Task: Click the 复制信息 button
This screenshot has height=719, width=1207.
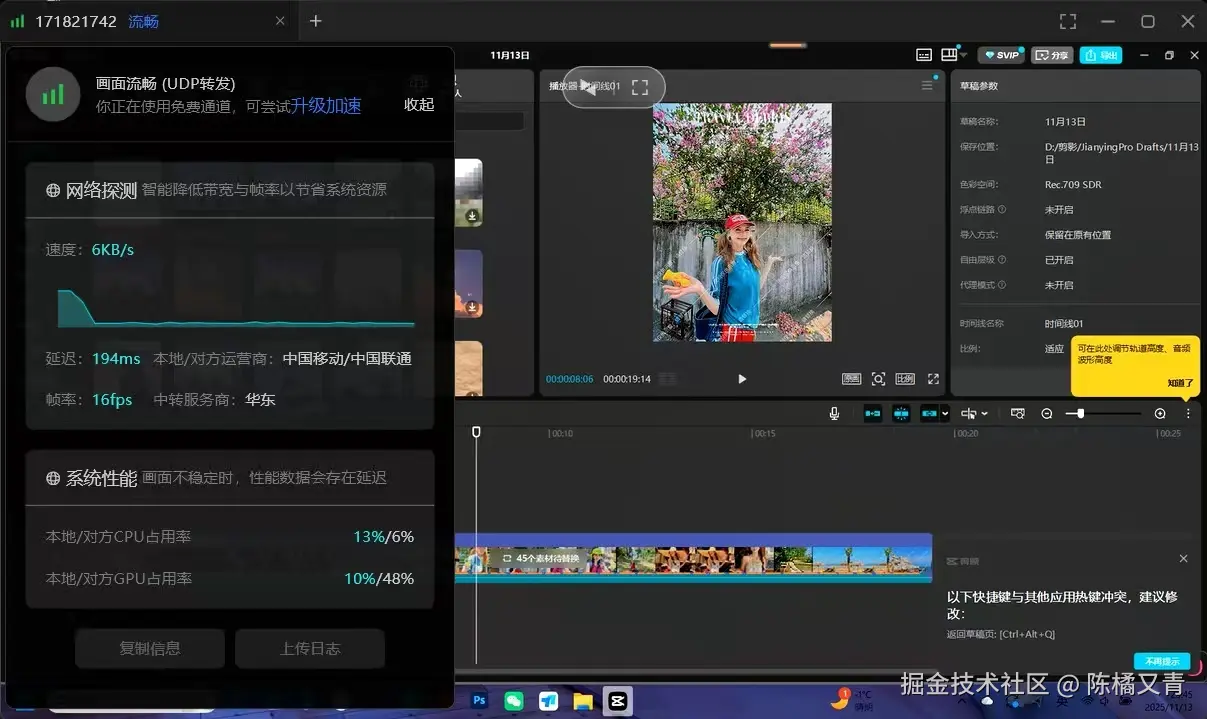Action: pos(150,648)
